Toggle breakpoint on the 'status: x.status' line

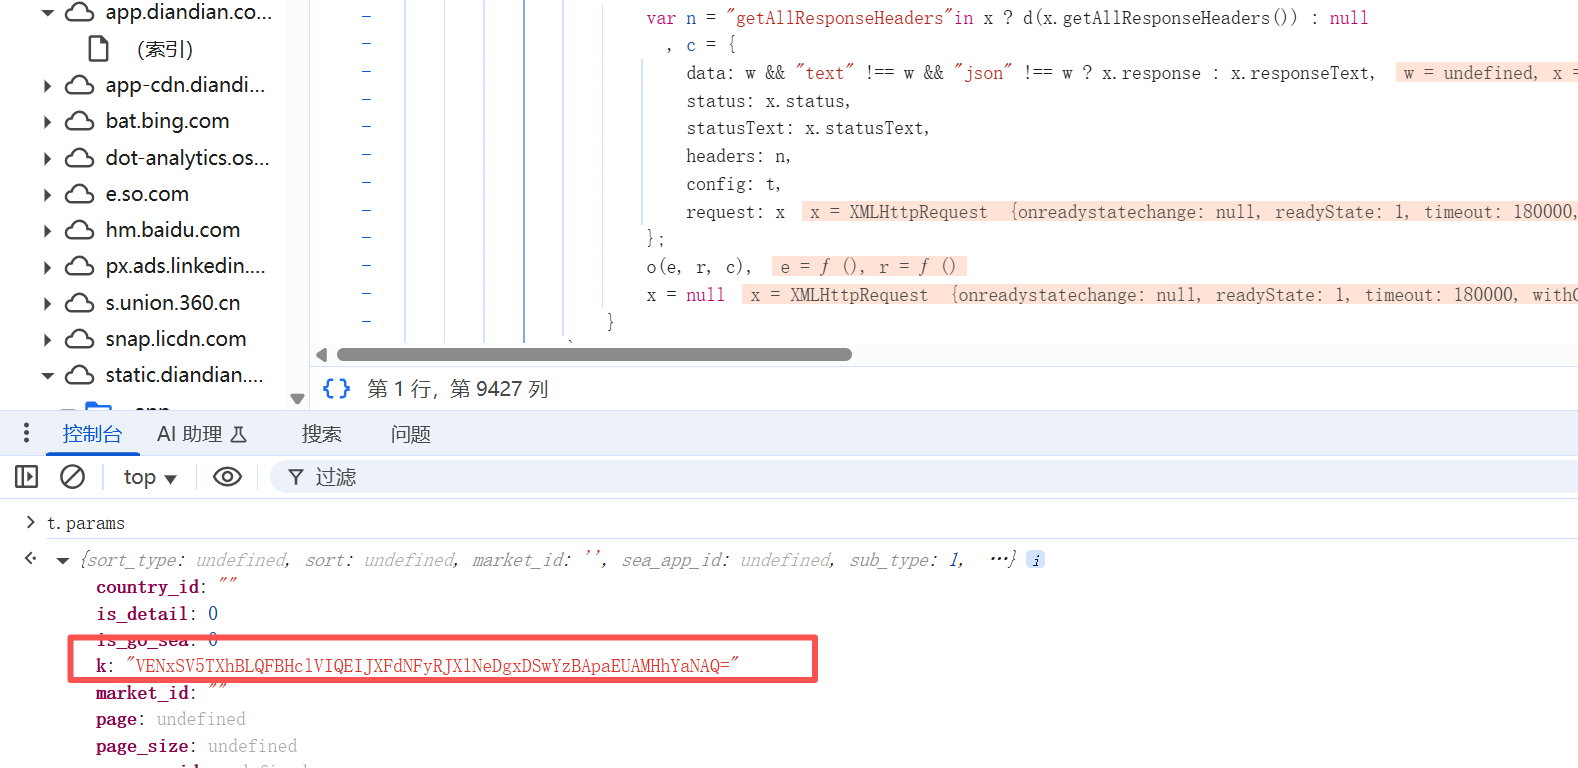pos(366,99)
